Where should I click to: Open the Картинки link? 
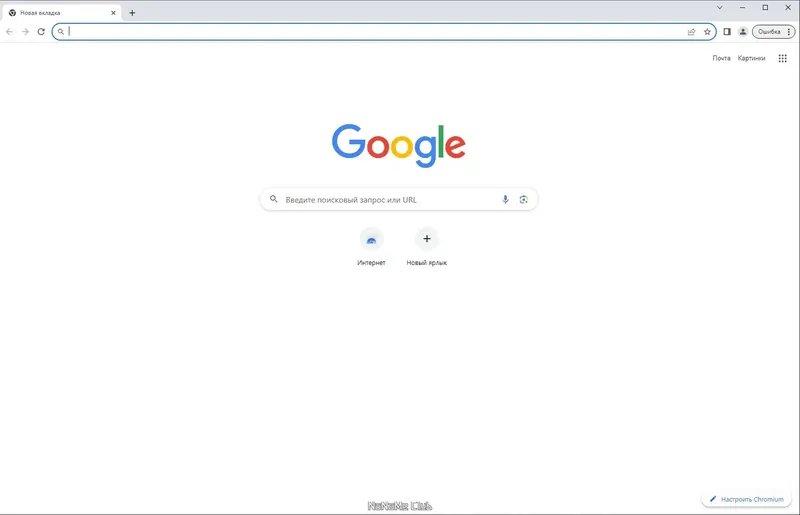click(751, 58)
